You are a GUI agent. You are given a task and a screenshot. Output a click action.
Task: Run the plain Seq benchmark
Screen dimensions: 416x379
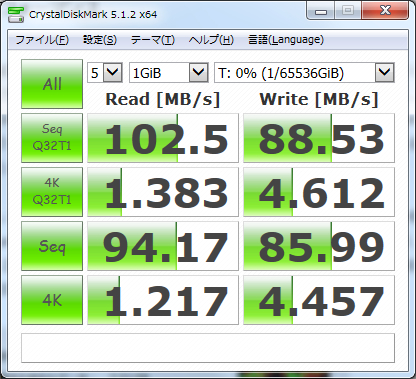pos(52,246)
